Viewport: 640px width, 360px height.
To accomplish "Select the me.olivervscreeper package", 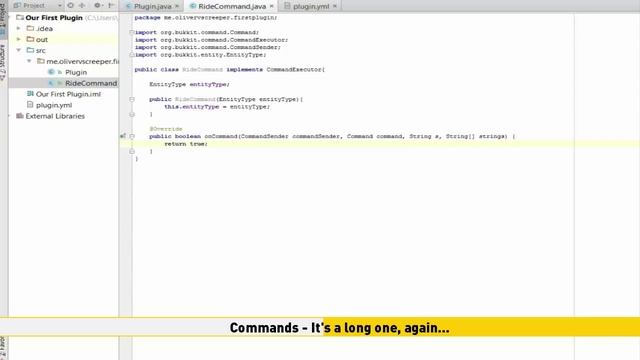I will (82, 61).
